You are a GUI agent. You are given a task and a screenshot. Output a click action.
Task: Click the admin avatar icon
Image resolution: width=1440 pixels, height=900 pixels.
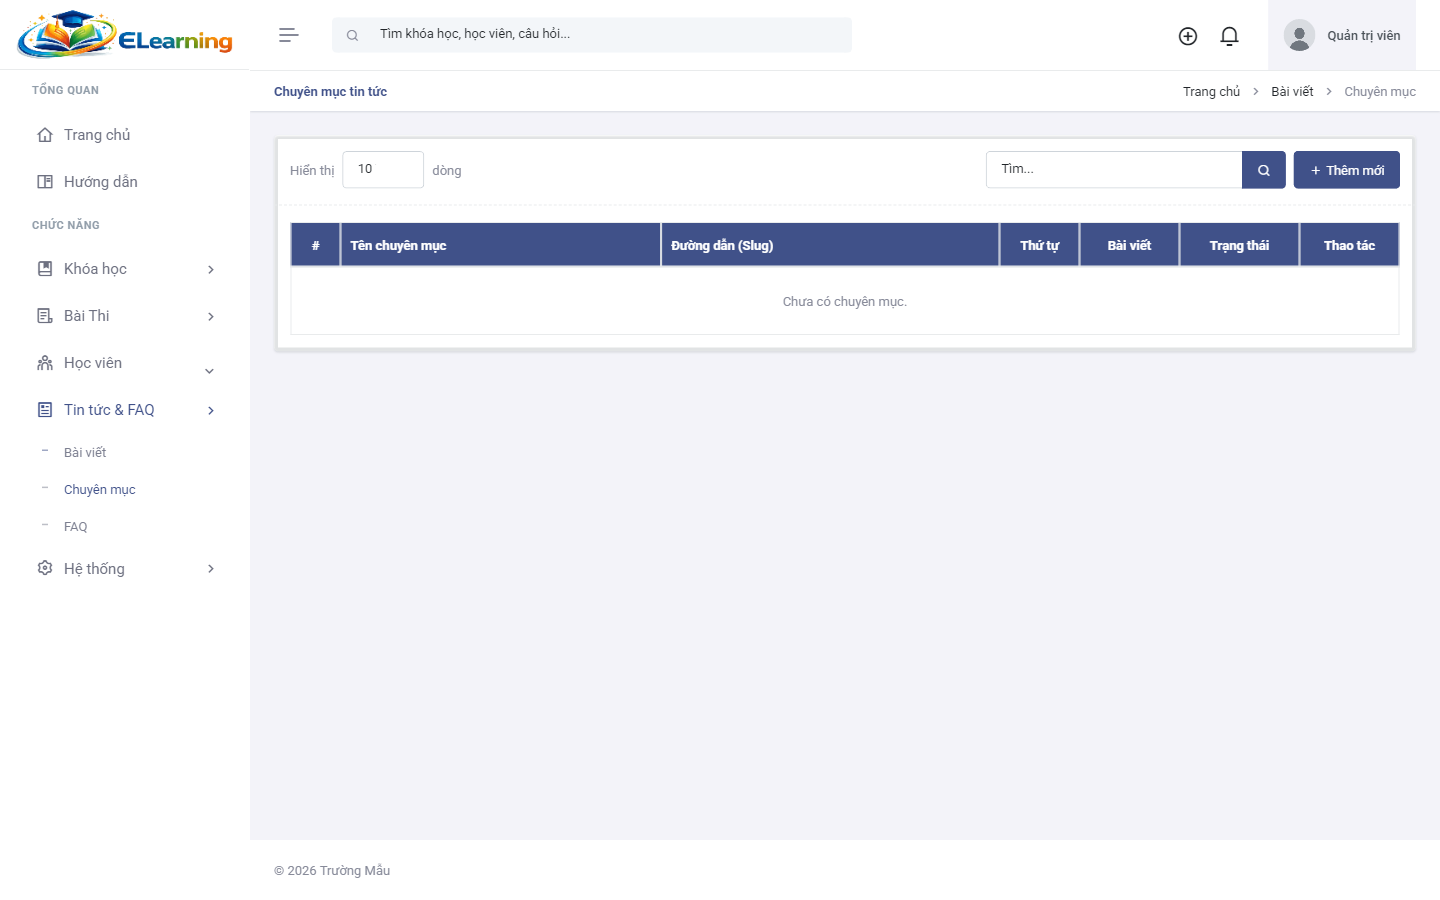tap(1299, 35)
